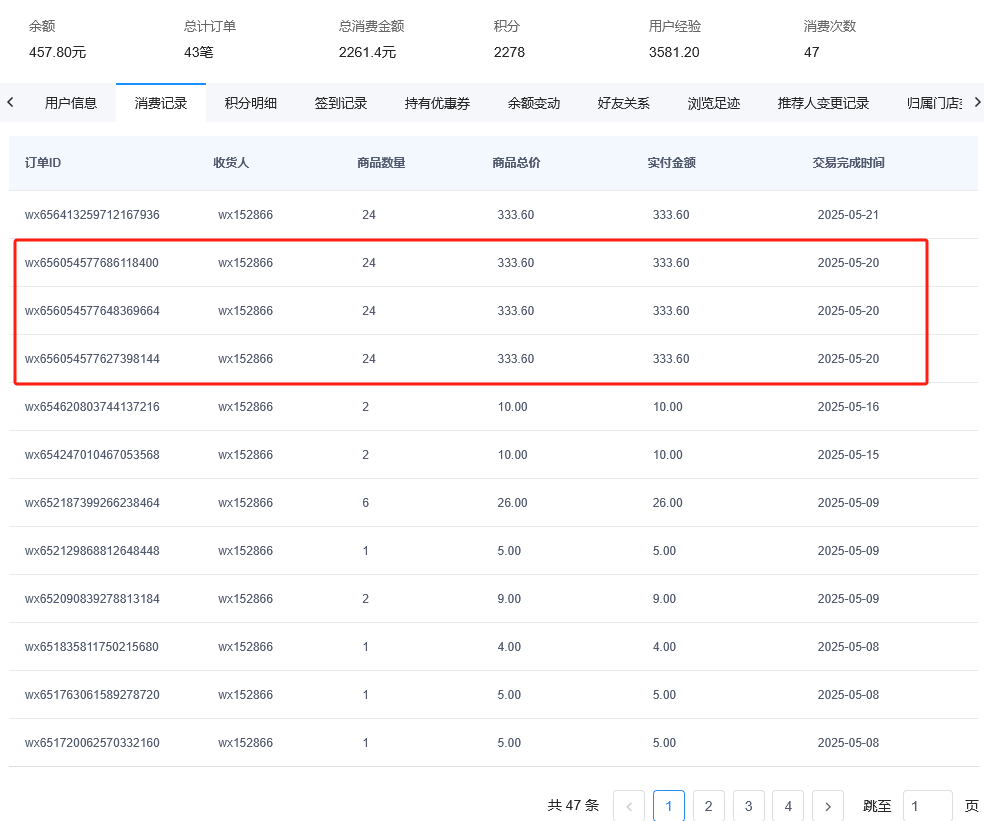Open the 用户信息 tab
984x821 pixels.
(x=71, y=103)
